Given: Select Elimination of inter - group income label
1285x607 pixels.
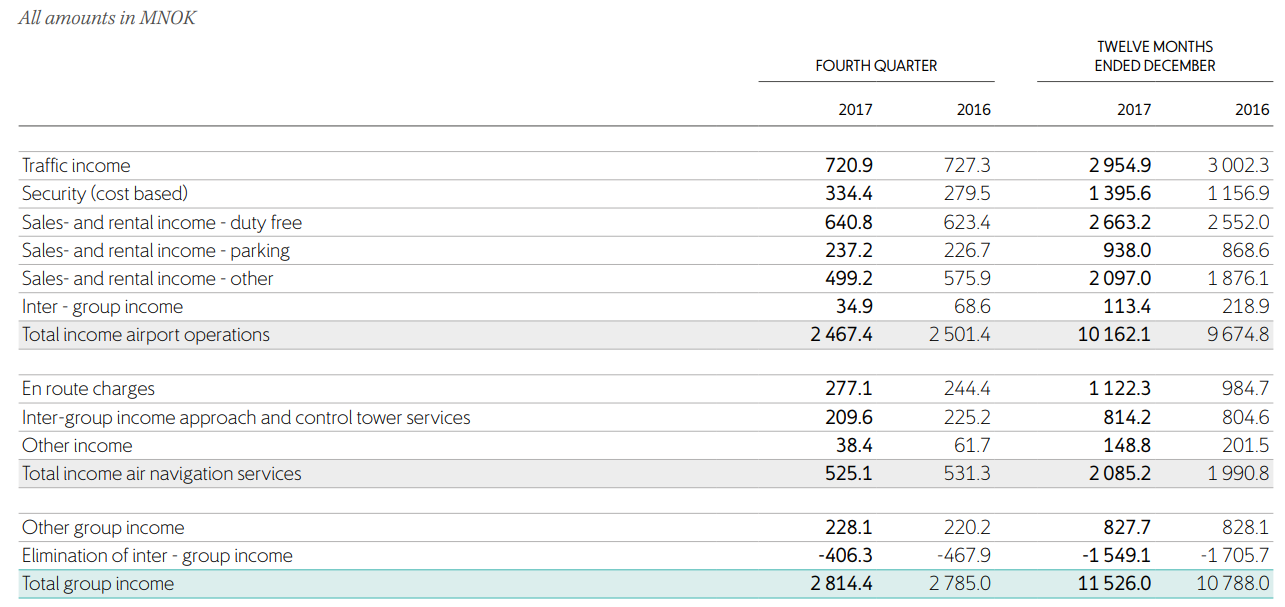Looking at the screenshot, I should coord(157,556).
